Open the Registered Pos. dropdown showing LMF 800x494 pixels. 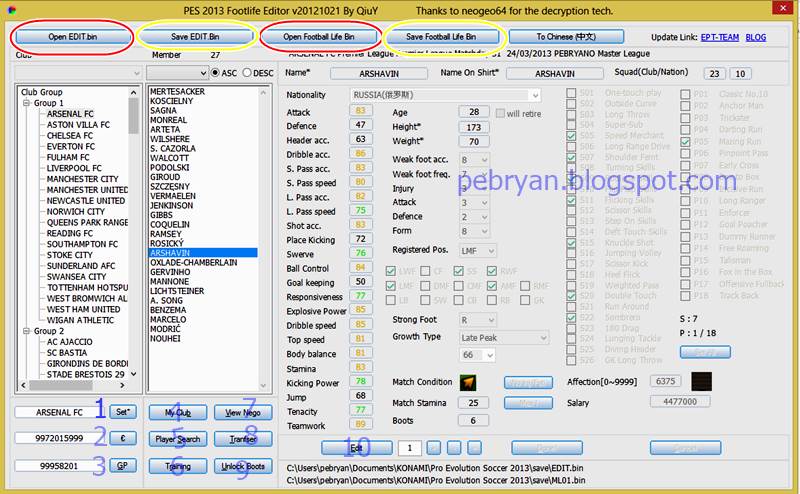(x=477, y=251)
